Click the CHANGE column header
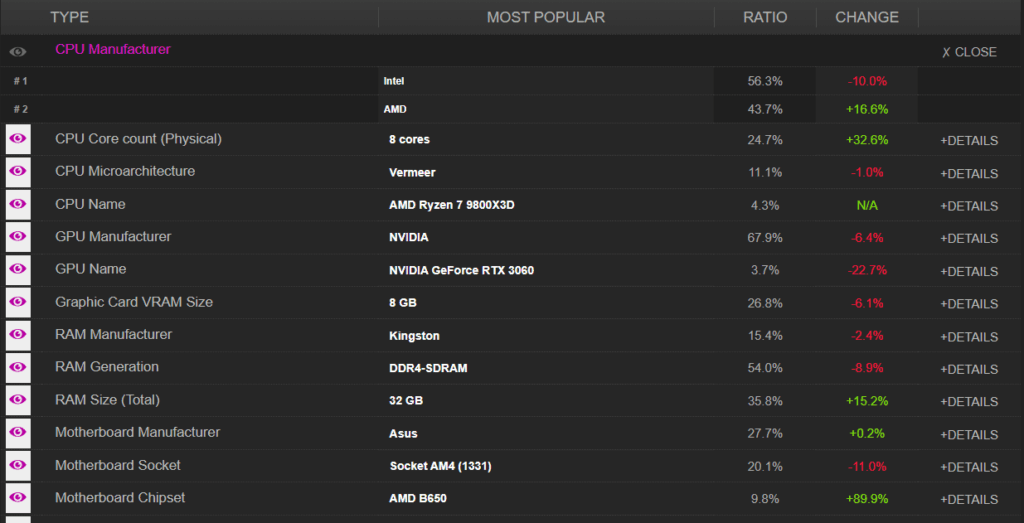This screenshot has height=523, width=1024. coord(867,17)
